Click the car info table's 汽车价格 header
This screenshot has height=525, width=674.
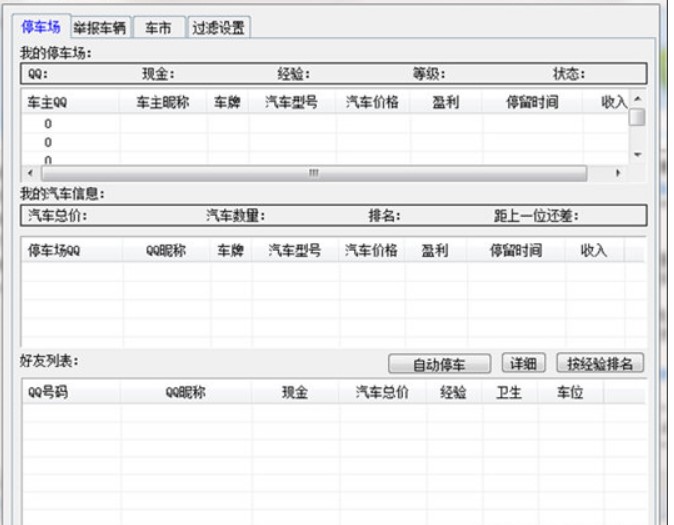pyautogui.click(x=371, y=250)
